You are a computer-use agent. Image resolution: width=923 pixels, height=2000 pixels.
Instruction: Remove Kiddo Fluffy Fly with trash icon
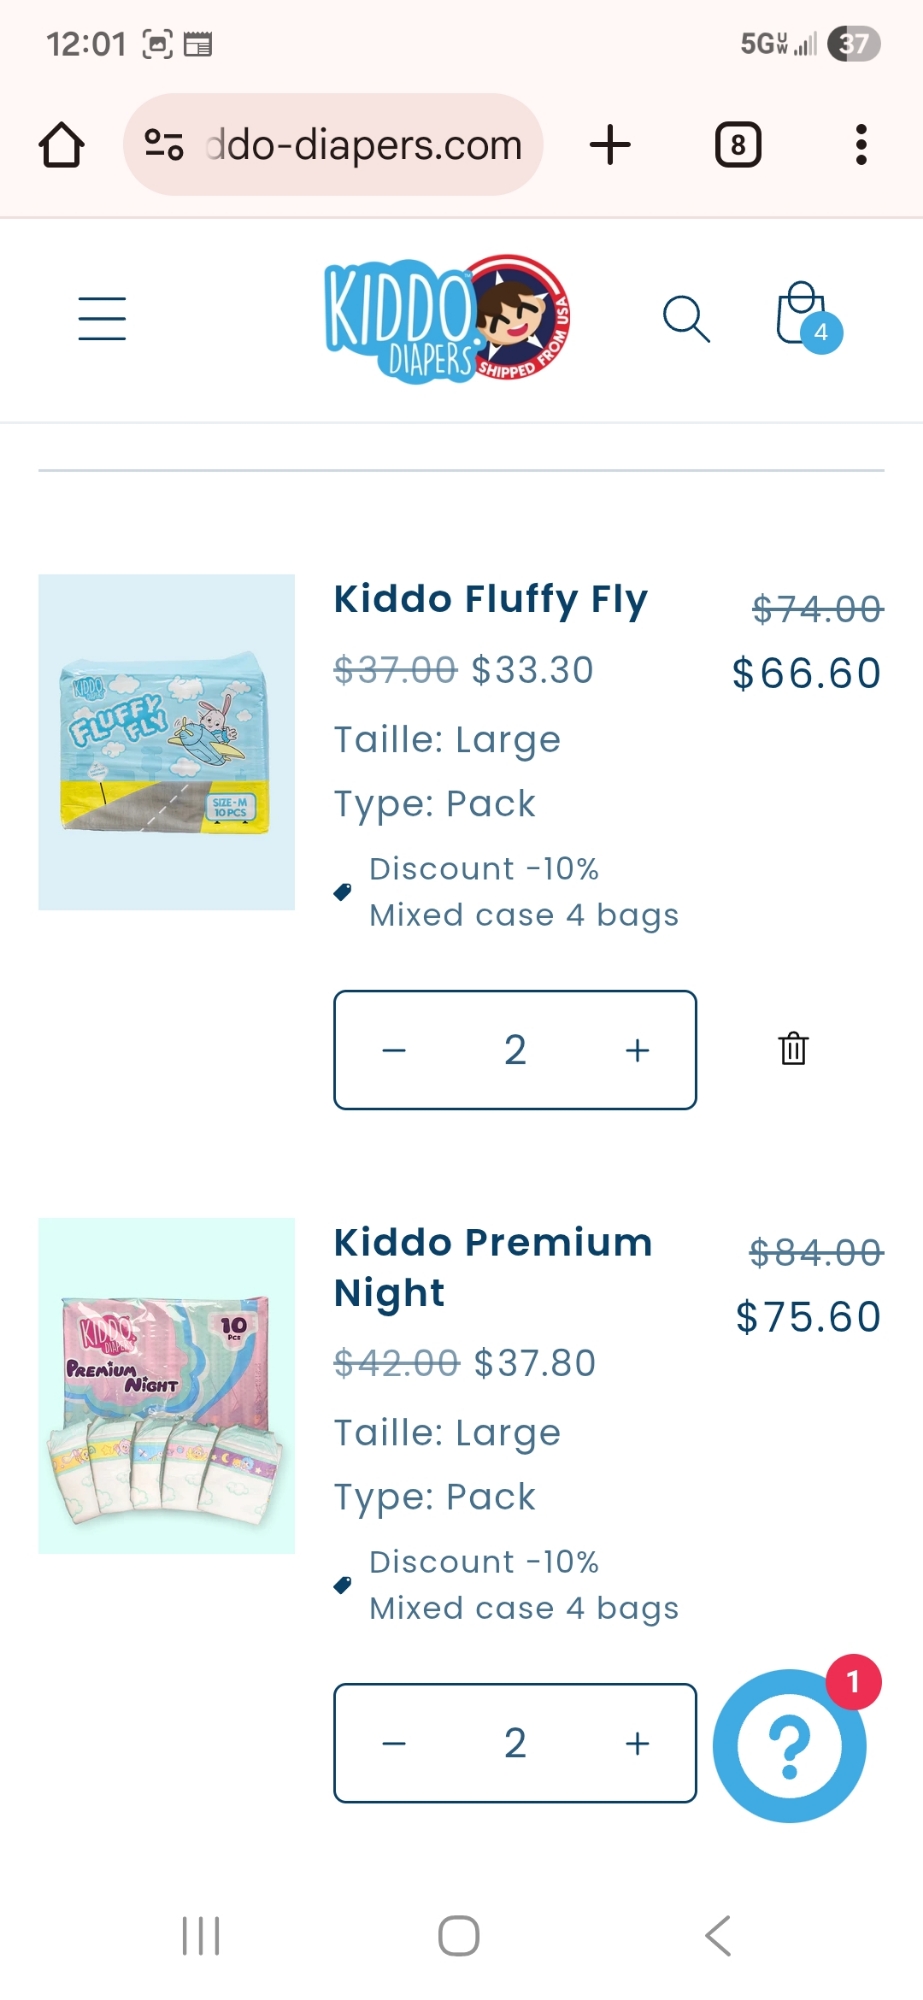point(793,1049)
